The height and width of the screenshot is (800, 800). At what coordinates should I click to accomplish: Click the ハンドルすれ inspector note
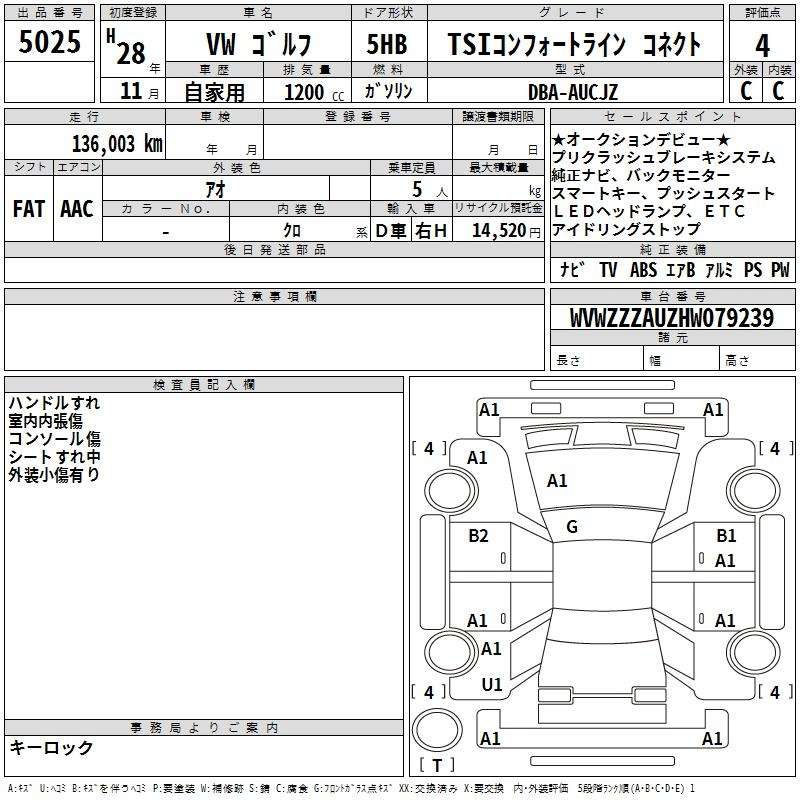pos(54,403)
